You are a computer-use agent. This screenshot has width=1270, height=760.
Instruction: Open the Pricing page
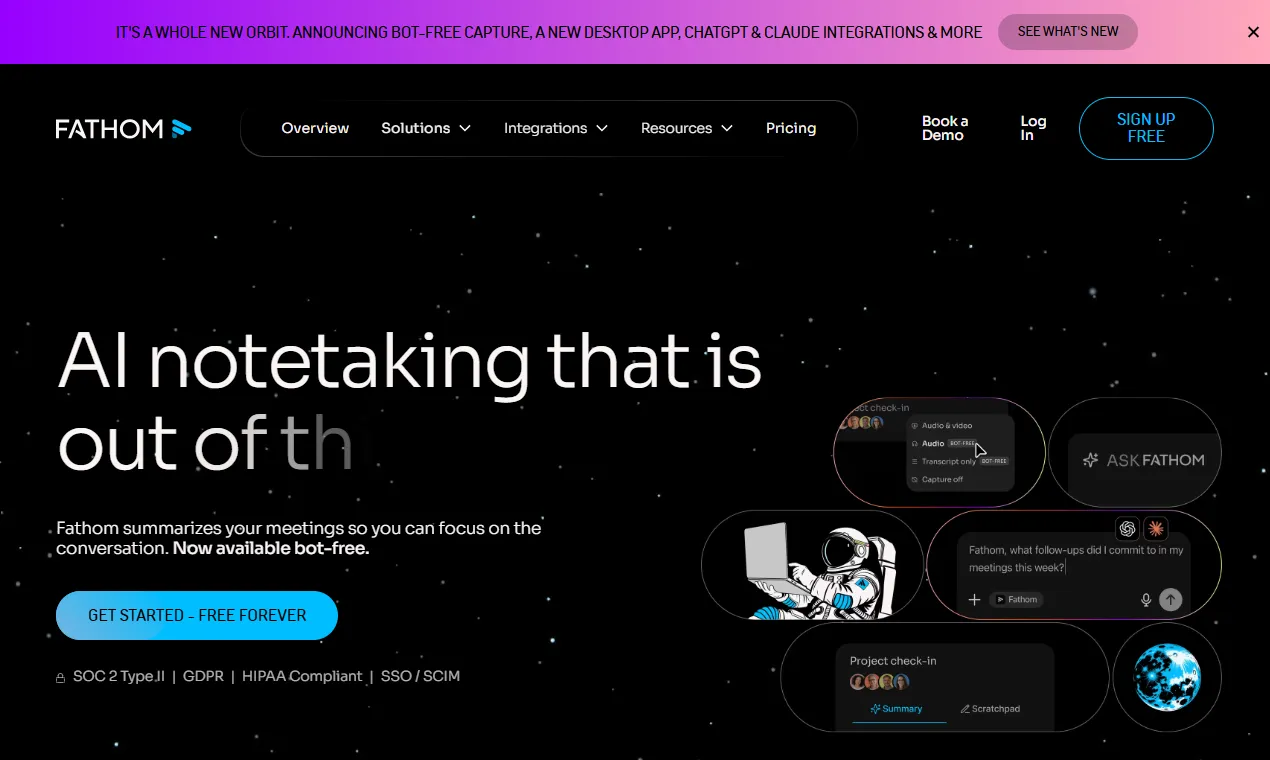click(791, 128)
